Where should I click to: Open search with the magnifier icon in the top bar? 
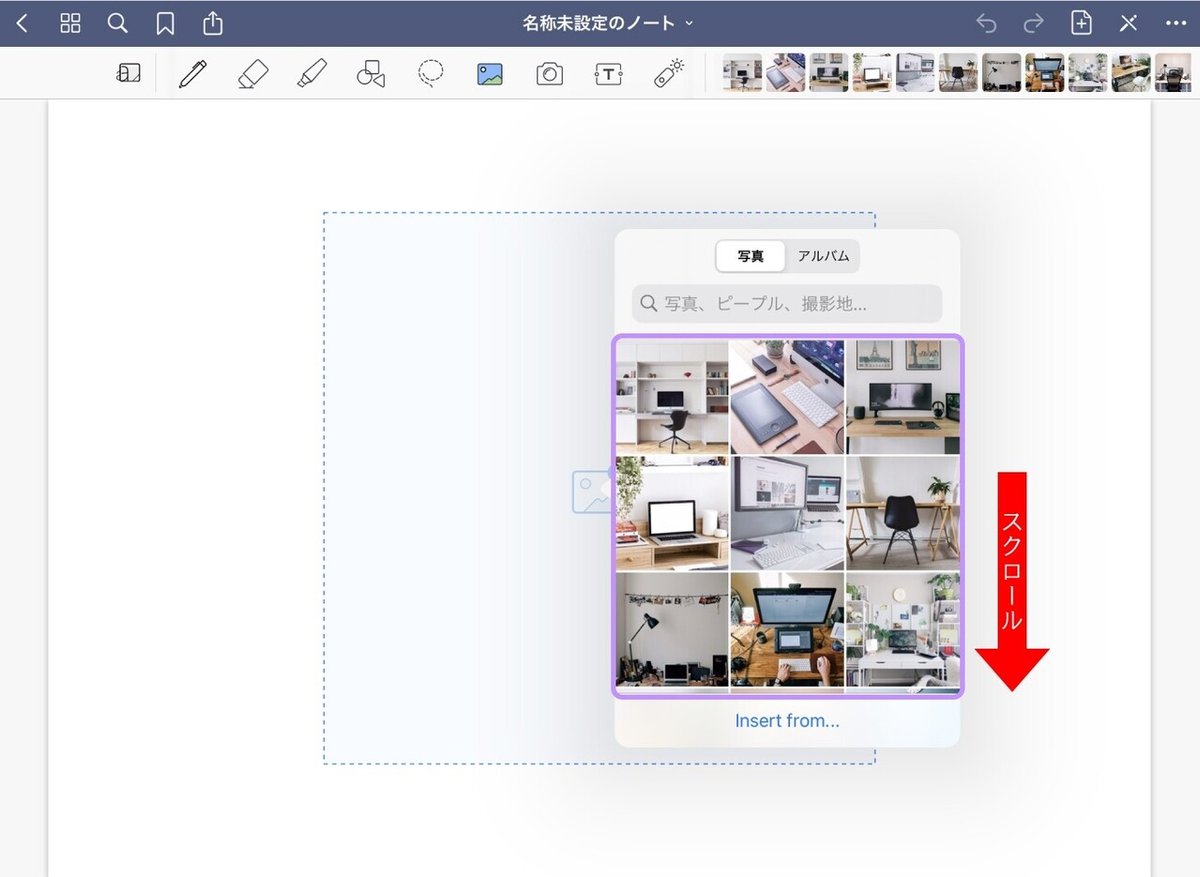(x=118, y=23)
